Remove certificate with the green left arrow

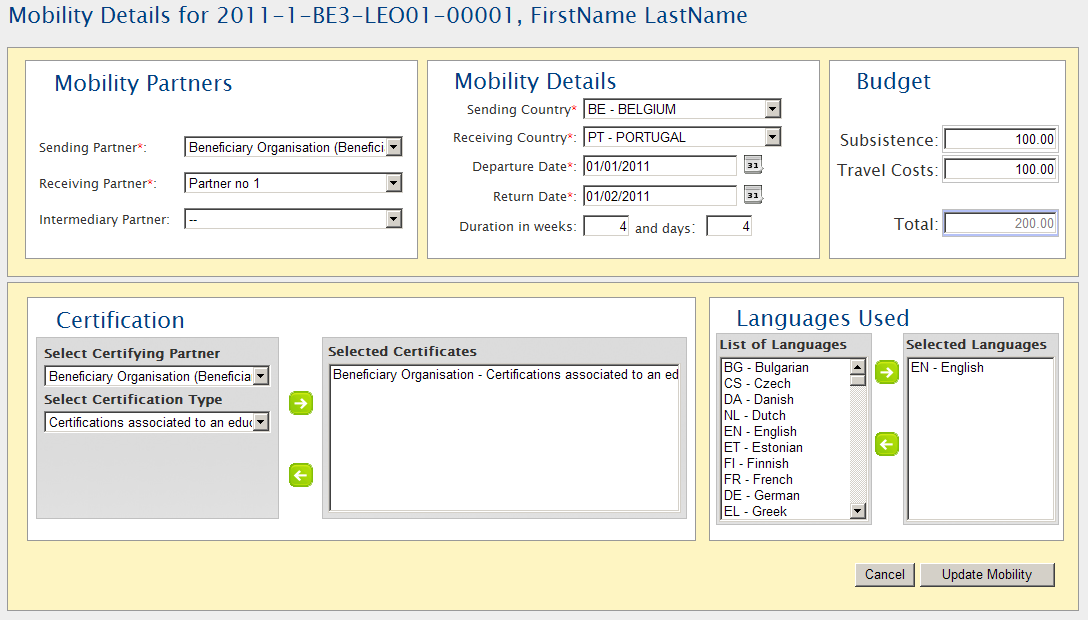300,475
